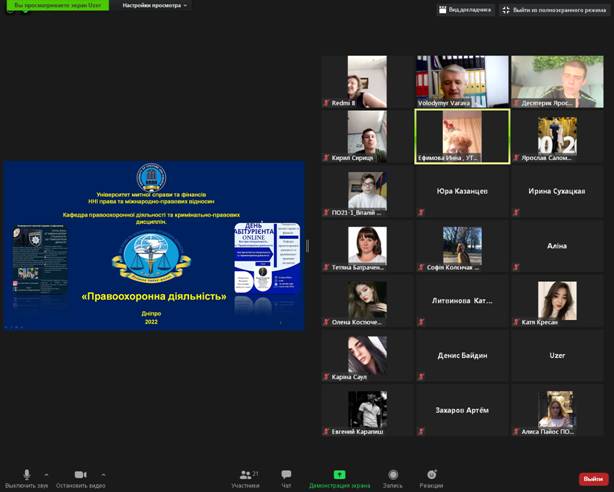
Task: Leave the meeting with red Выйти button
Action: coord(593,479)
